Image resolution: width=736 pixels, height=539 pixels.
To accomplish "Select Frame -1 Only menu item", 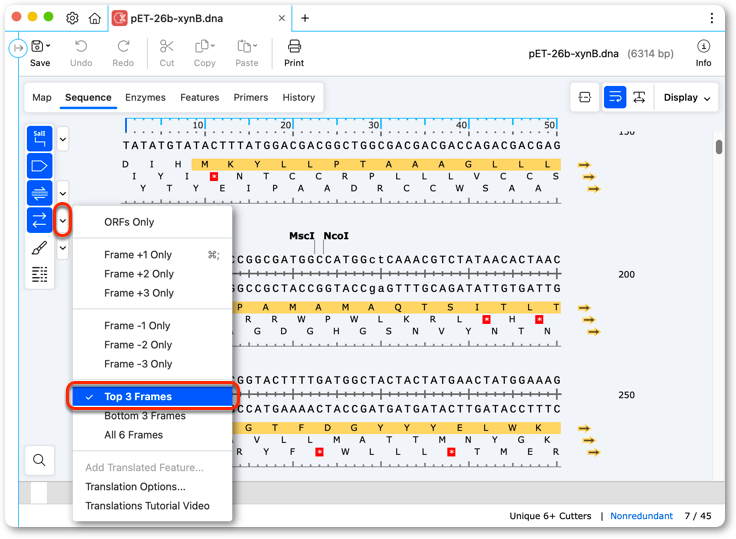I will pyautogui.click(x=153, y=325).
